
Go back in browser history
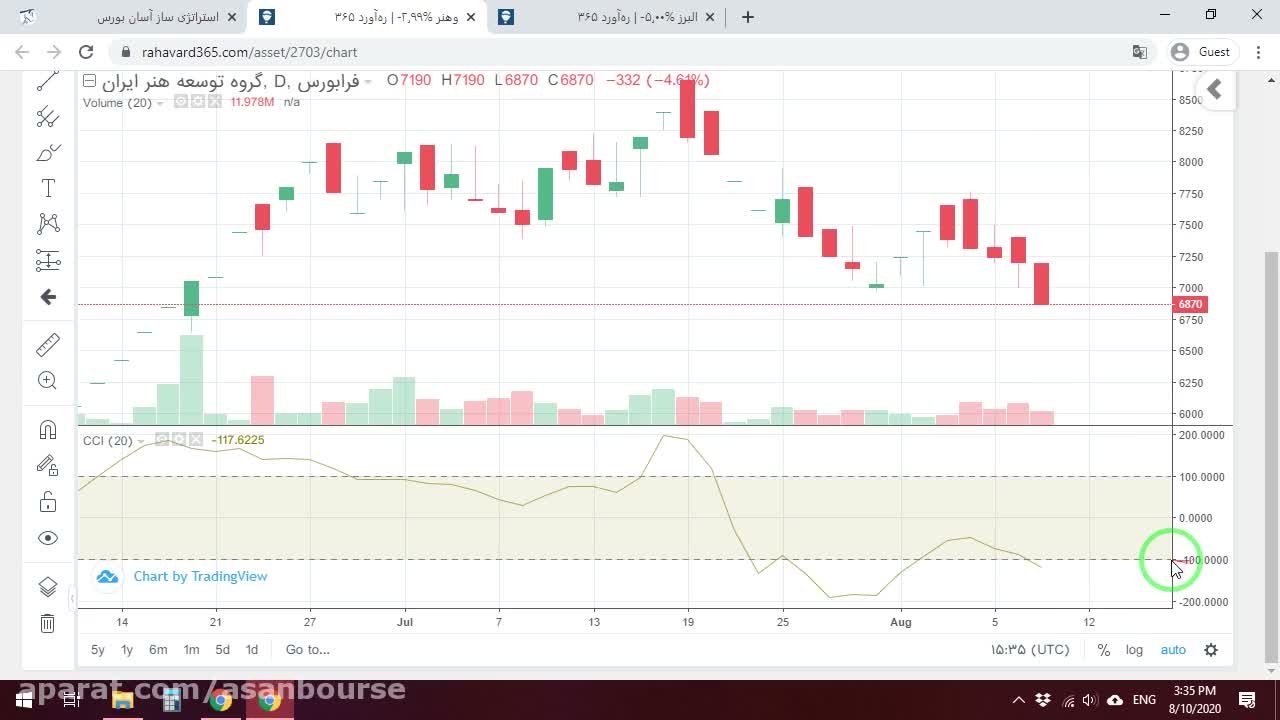coord(22,52)
